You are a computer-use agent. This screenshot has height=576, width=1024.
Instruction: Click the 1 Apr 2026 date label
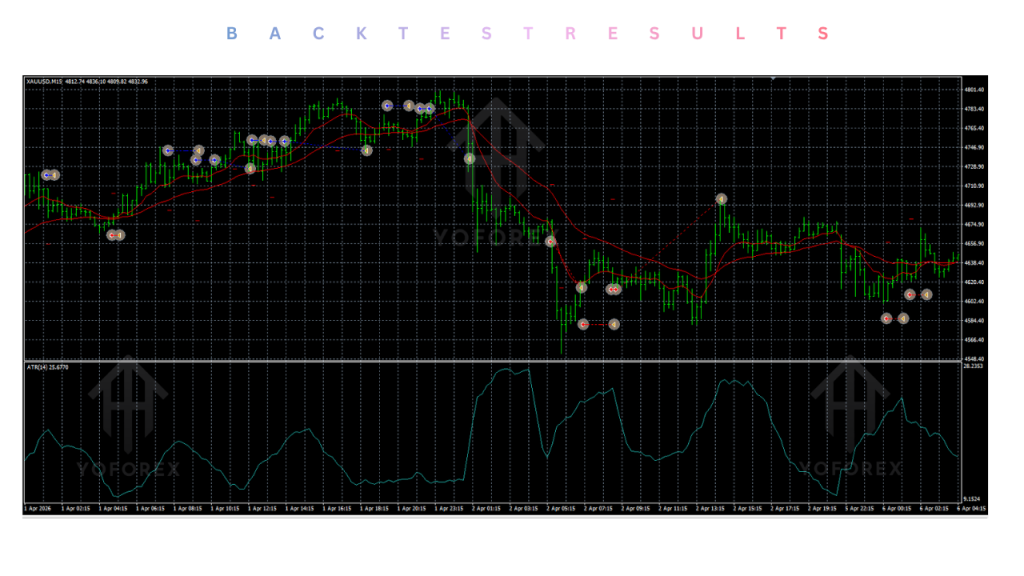(38, 508)
